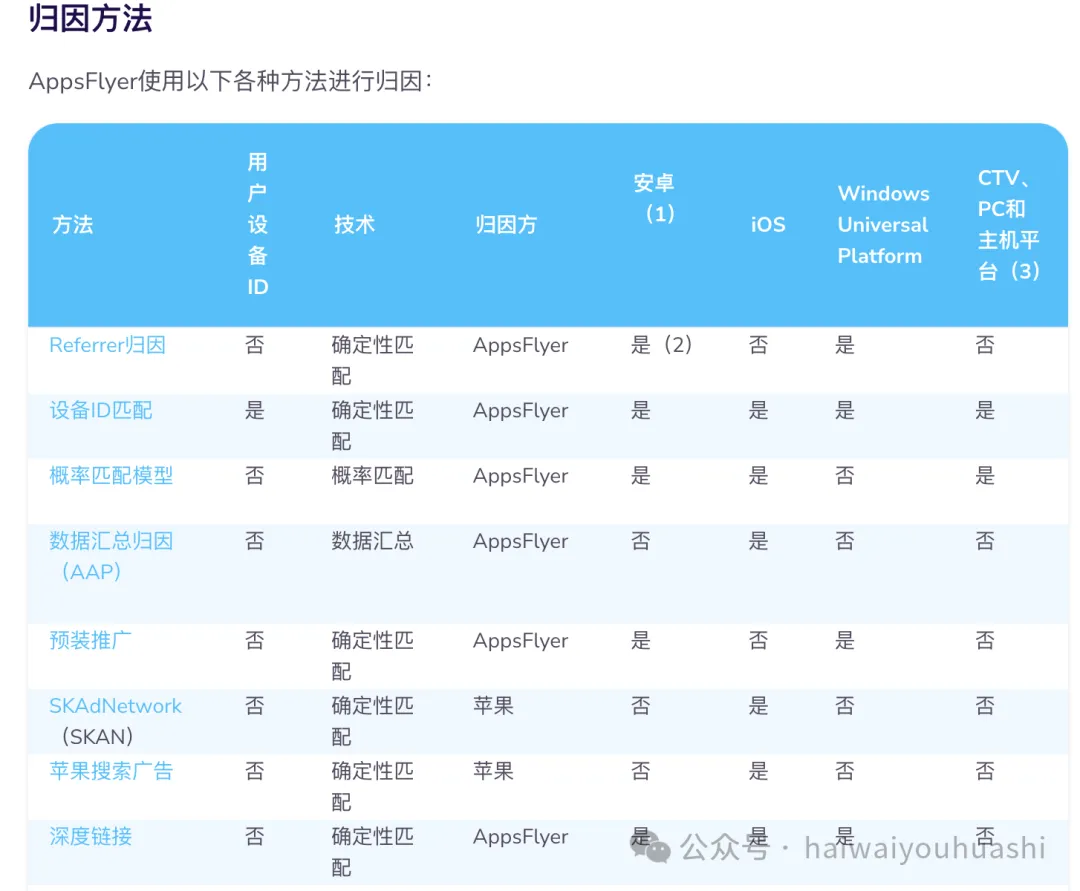The height and width of the screenshot is (891, 1080).
Task: Click AppsFlyer in the 设备ID匹配 row
Action: point(521,410)
